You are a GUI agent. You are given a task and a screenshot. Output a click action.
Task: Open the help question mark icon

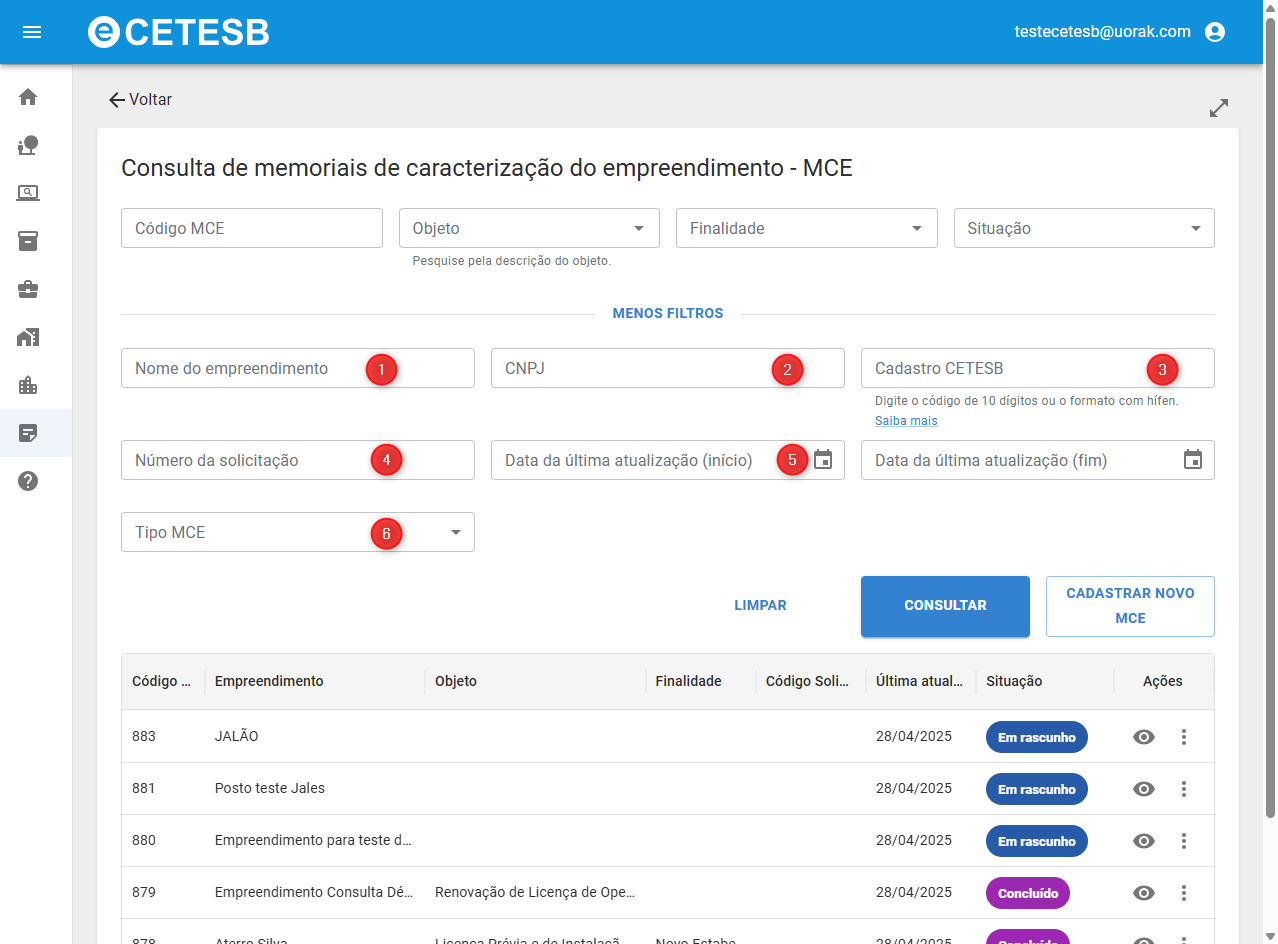pos(28,481)
